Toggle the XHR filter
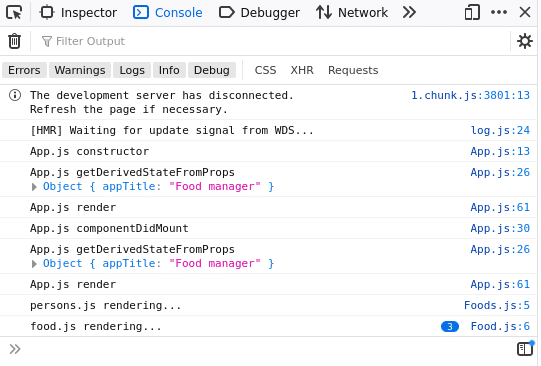This screenshot has width=541, height=366. (302, 70)
